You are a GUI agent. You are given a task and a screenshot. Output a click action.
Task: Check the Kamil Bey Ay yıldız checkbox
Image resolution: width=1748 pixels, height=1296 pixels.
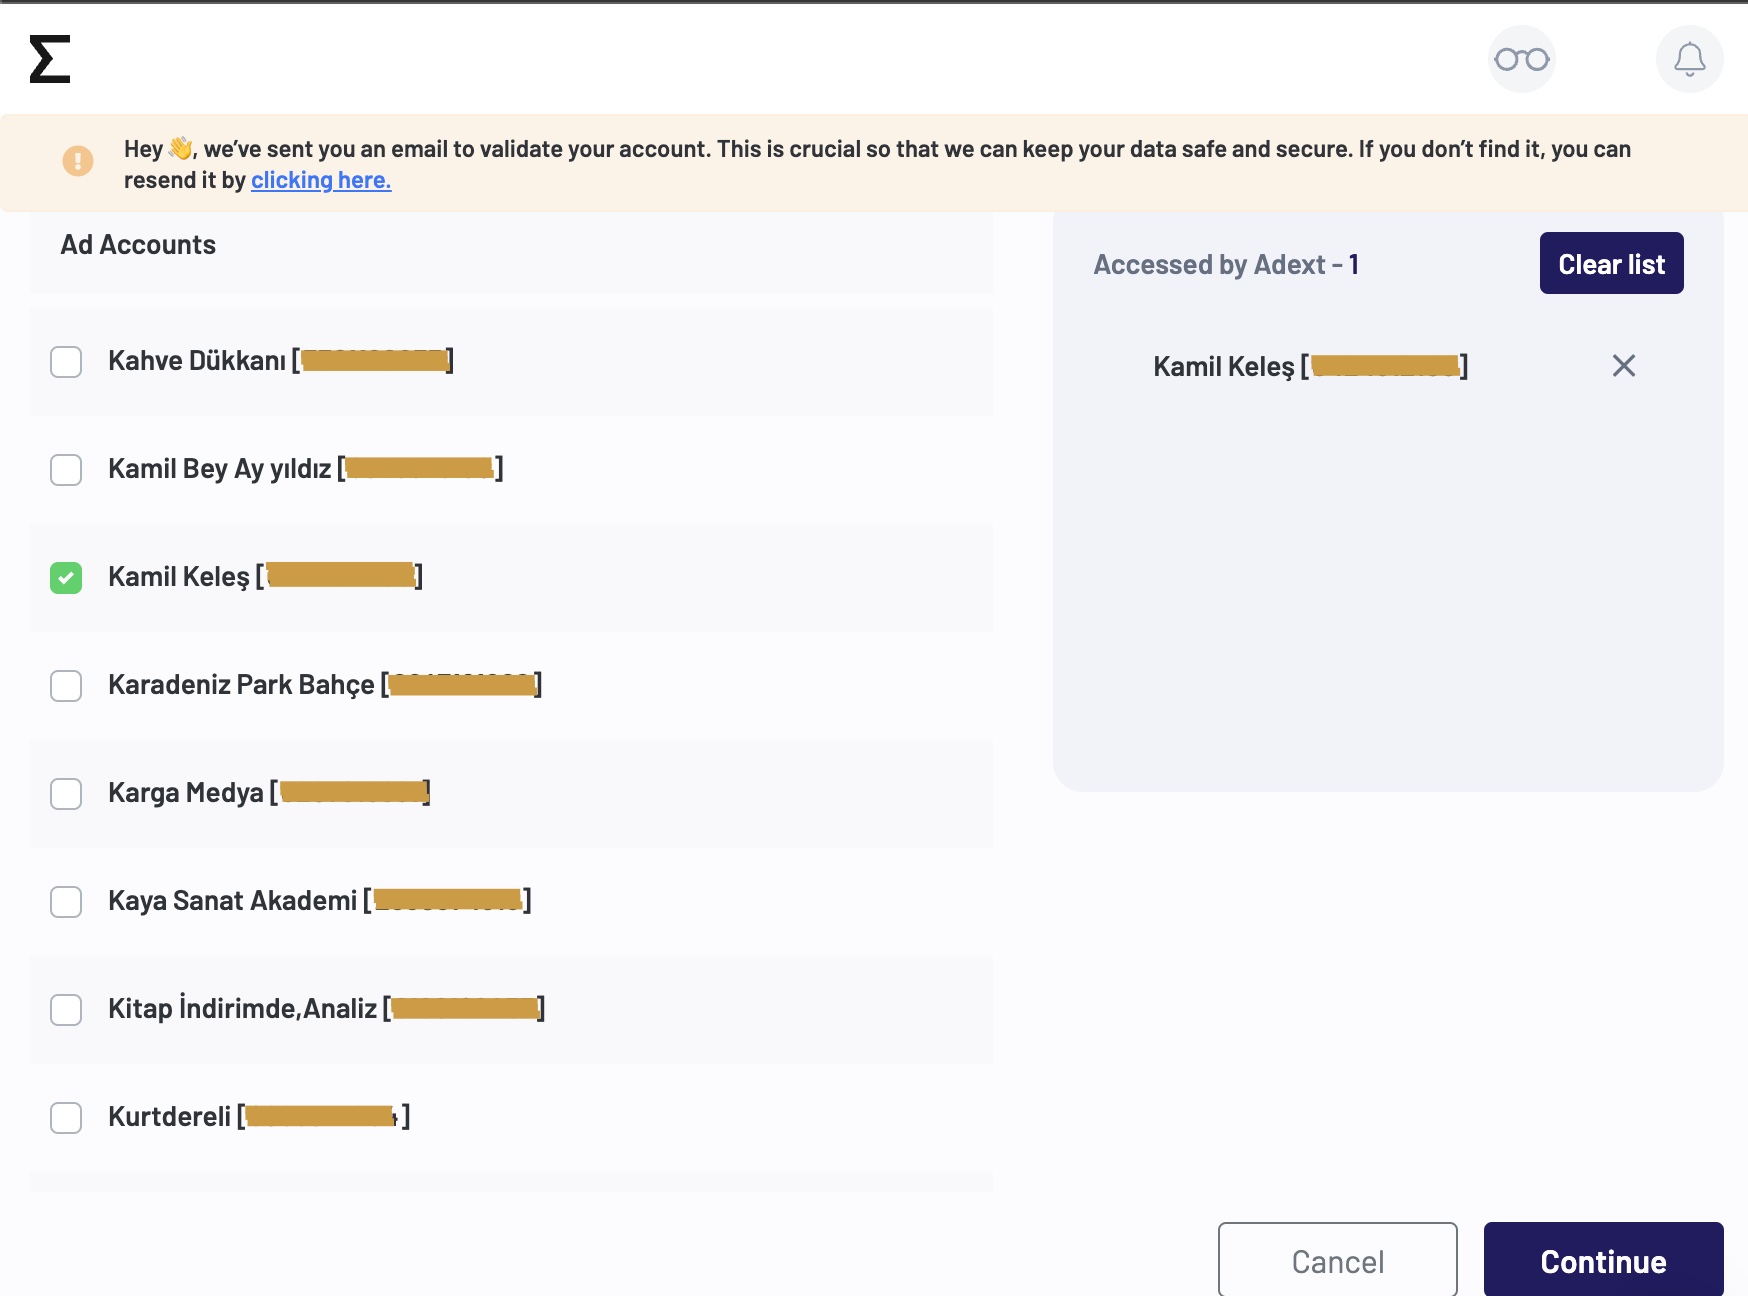pyautogui.click(x=66, y=469)
